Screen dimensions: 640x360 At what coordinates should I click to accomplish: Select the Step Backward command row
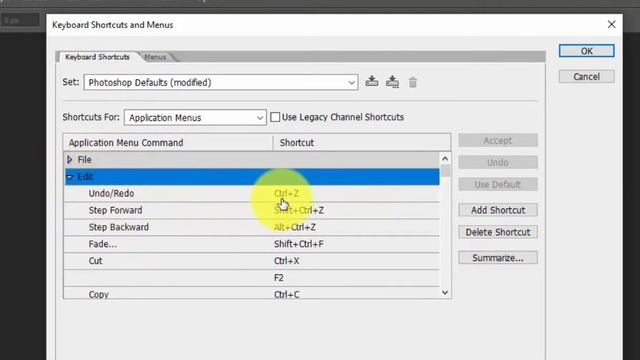(252, 227)
